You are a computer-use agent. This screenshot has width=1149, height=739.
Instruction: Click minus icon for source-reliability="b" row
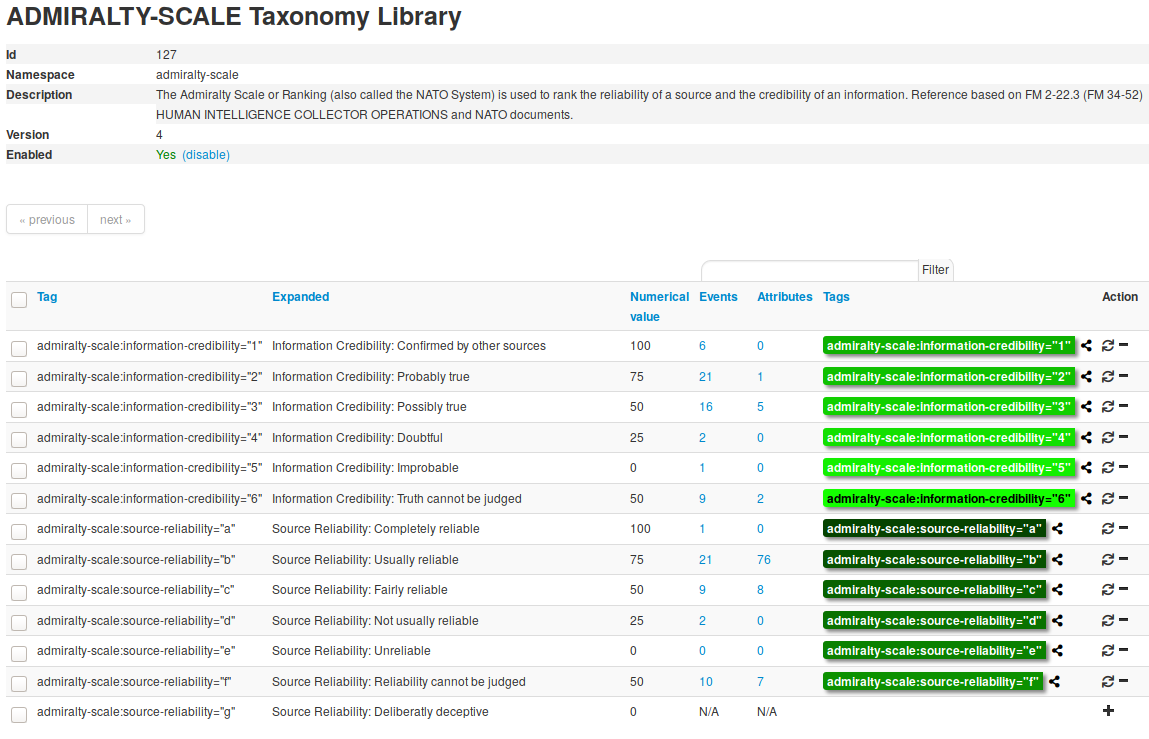click(1123, 559)
